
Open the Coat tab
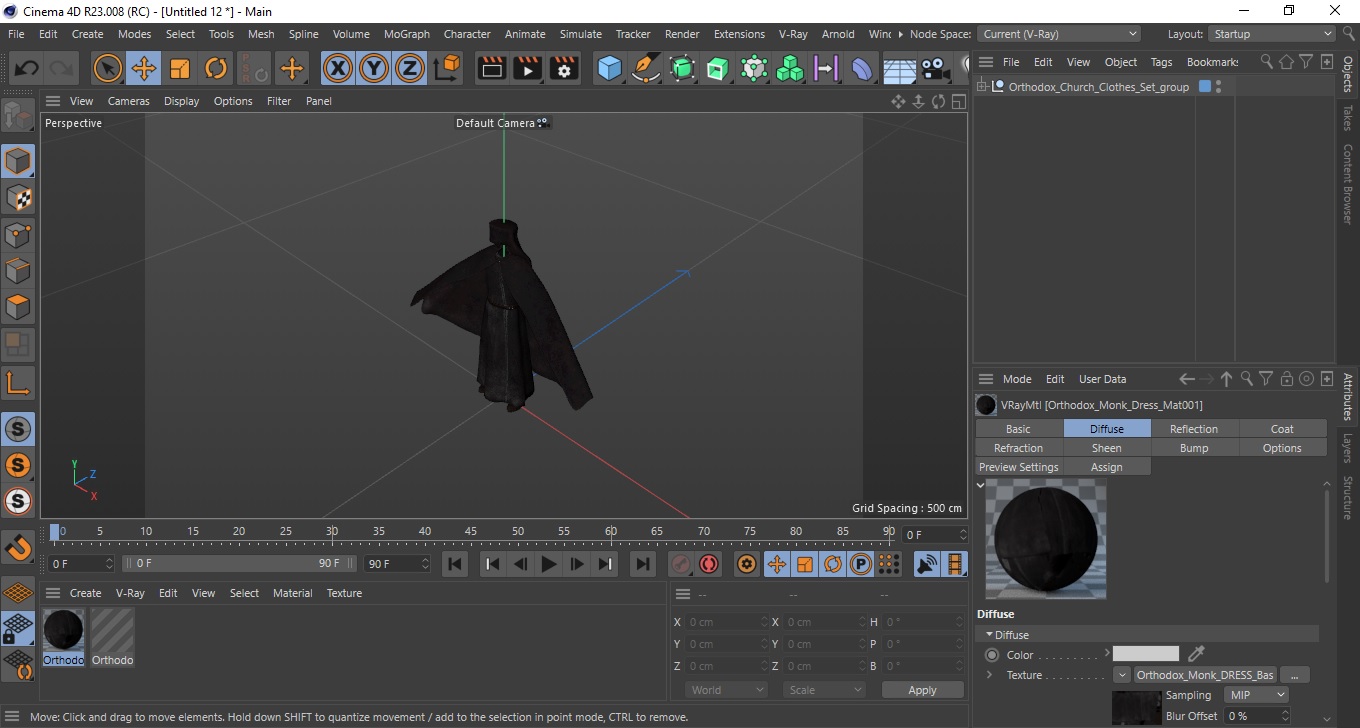click(1282, 429)
